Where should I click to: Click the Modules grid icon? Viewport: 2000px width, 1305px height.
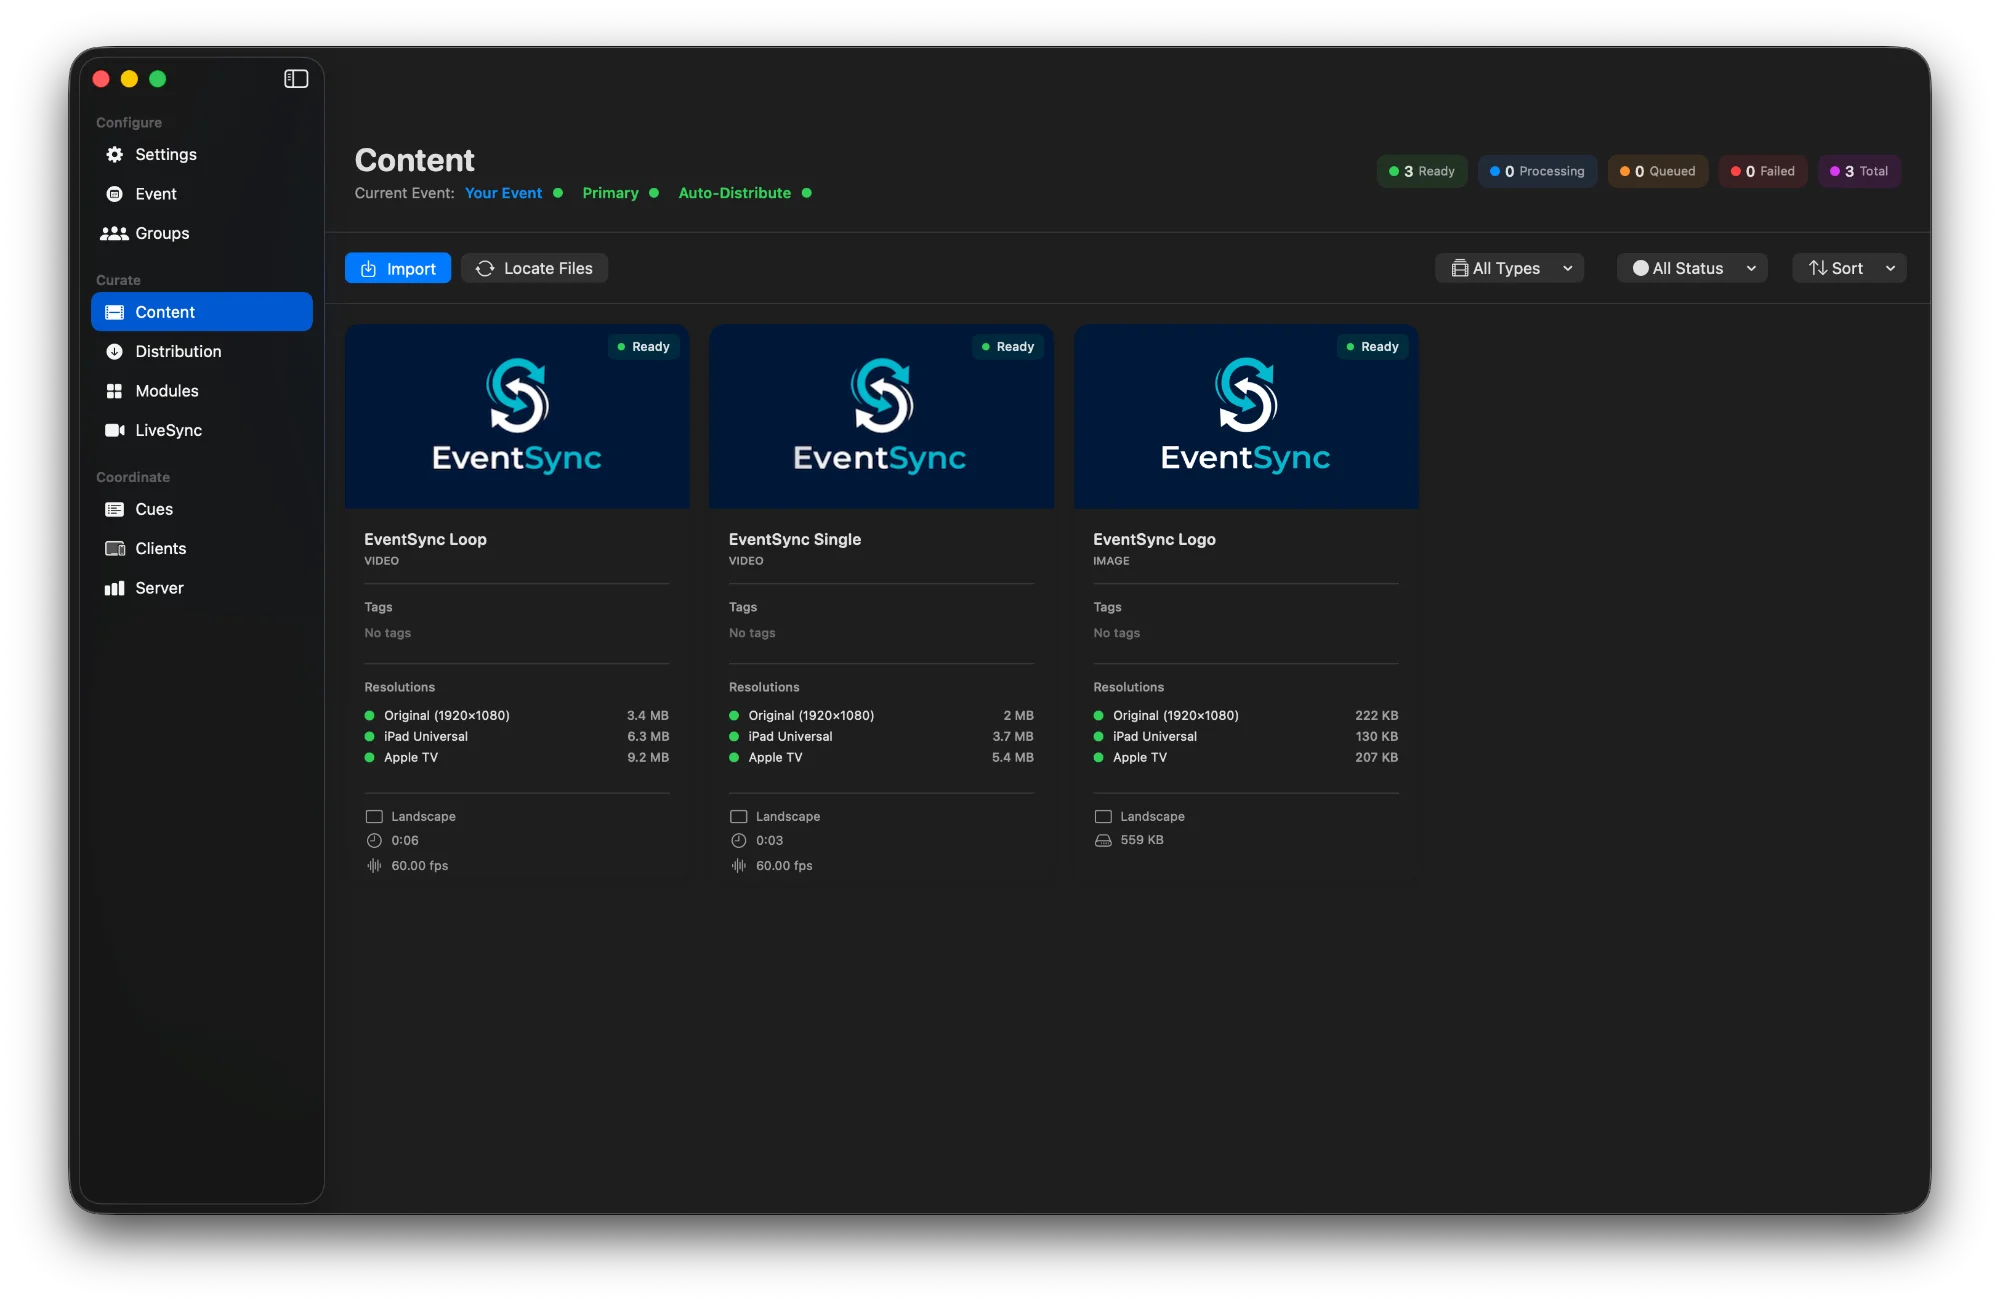click(x=114, y=390)
